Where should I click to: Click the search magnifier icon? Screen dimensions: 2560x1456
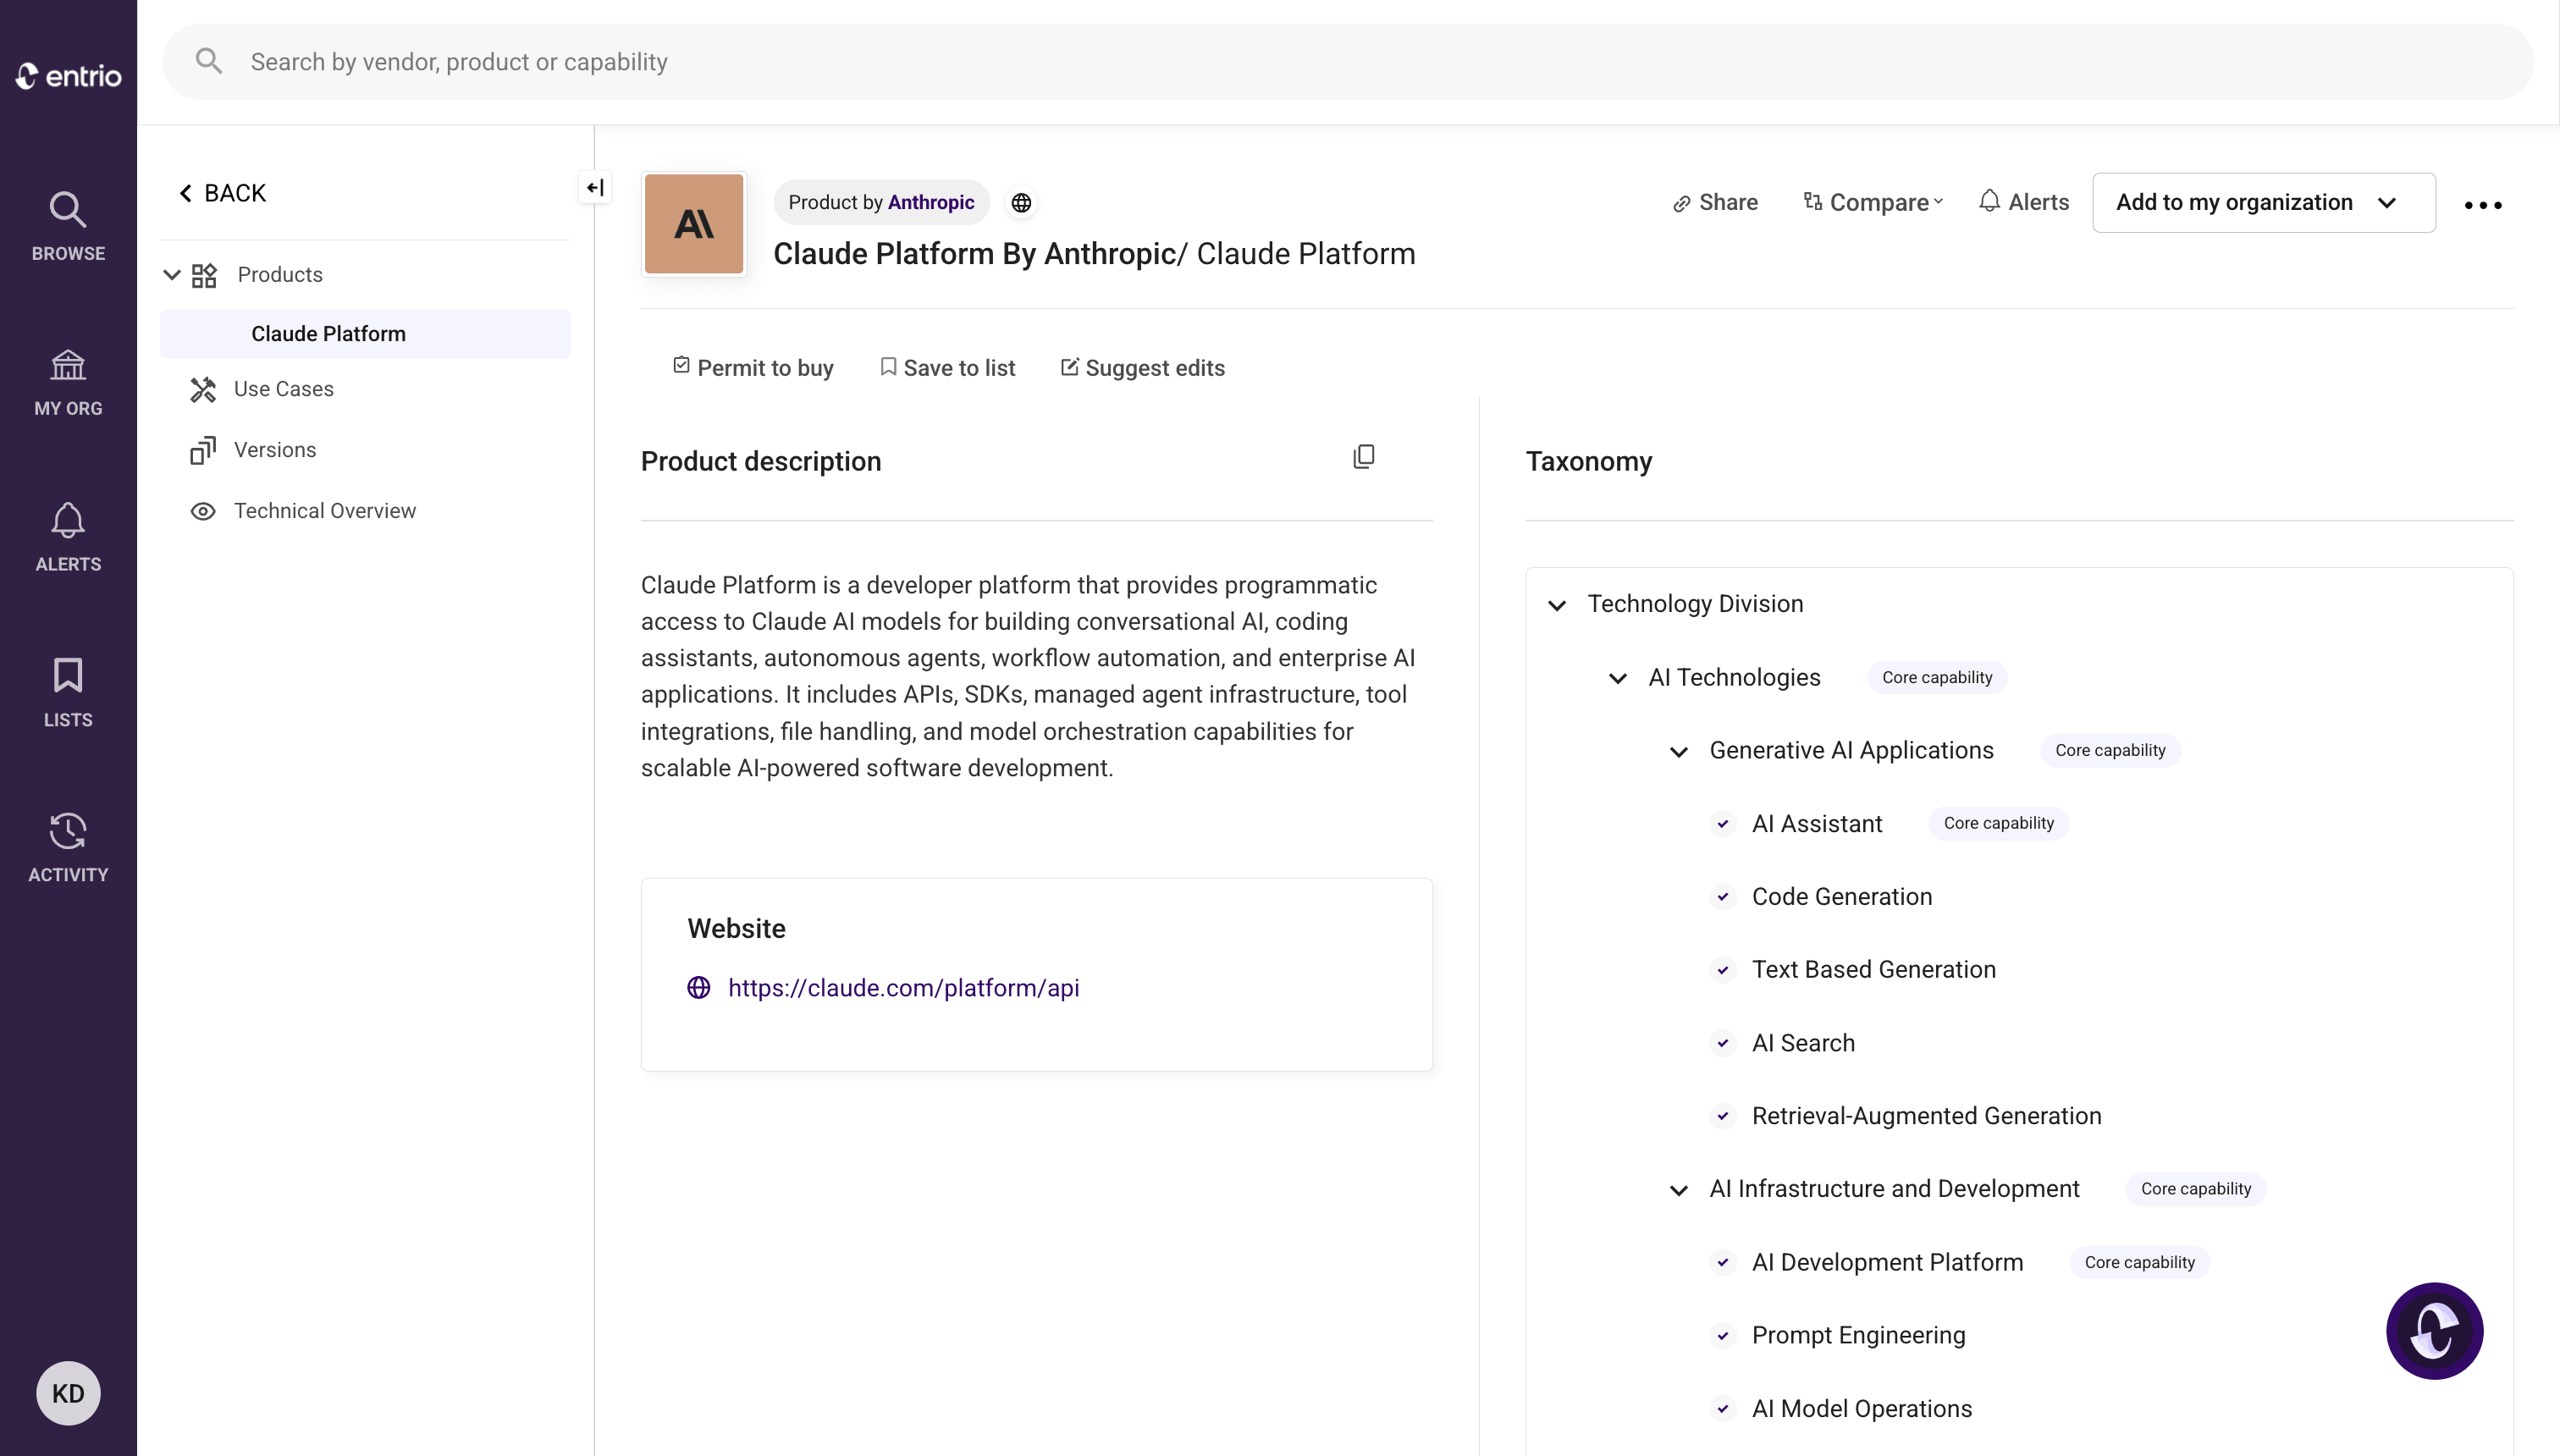(x=208, y=61)
